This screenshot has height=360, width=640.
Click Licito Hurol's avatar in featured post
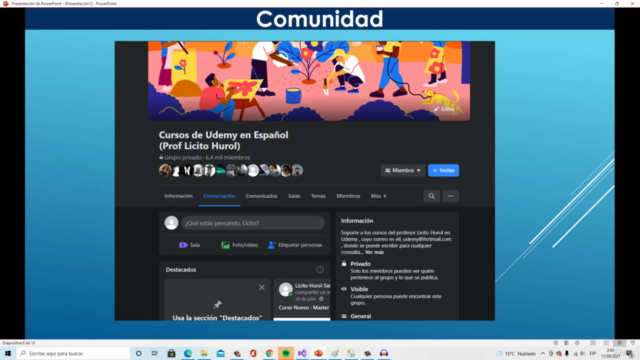point(286,289)
